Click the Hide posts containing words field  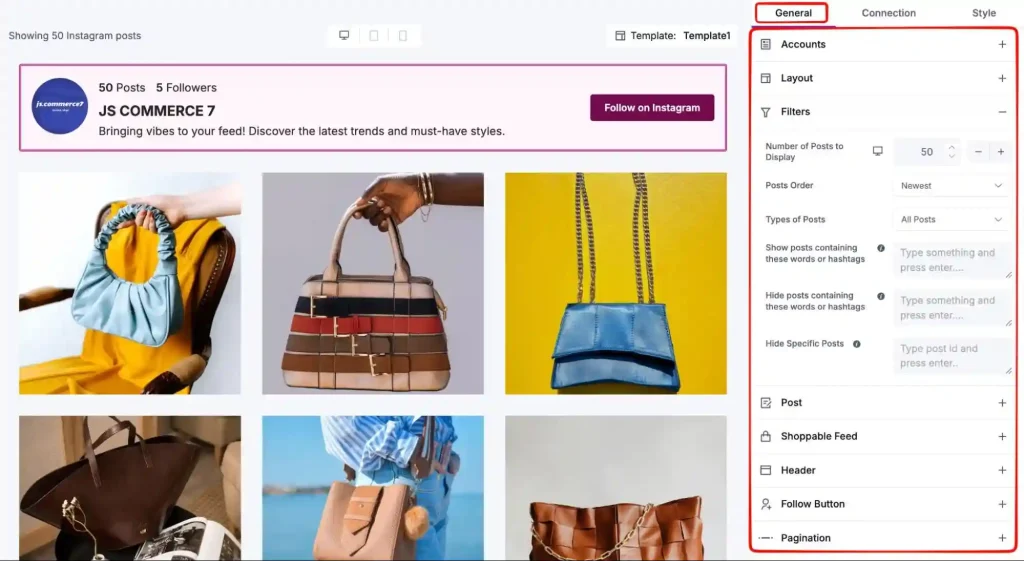(952, 308)
